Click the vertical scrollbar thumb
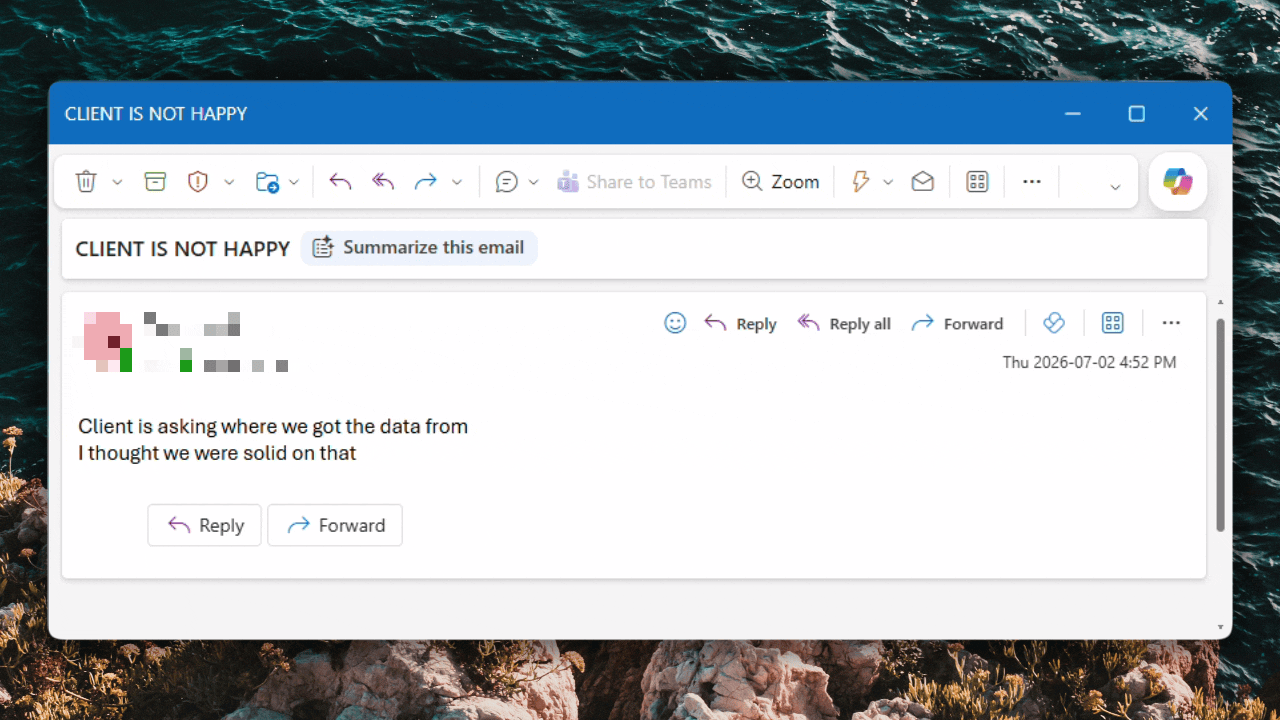 click(1220, 425)
